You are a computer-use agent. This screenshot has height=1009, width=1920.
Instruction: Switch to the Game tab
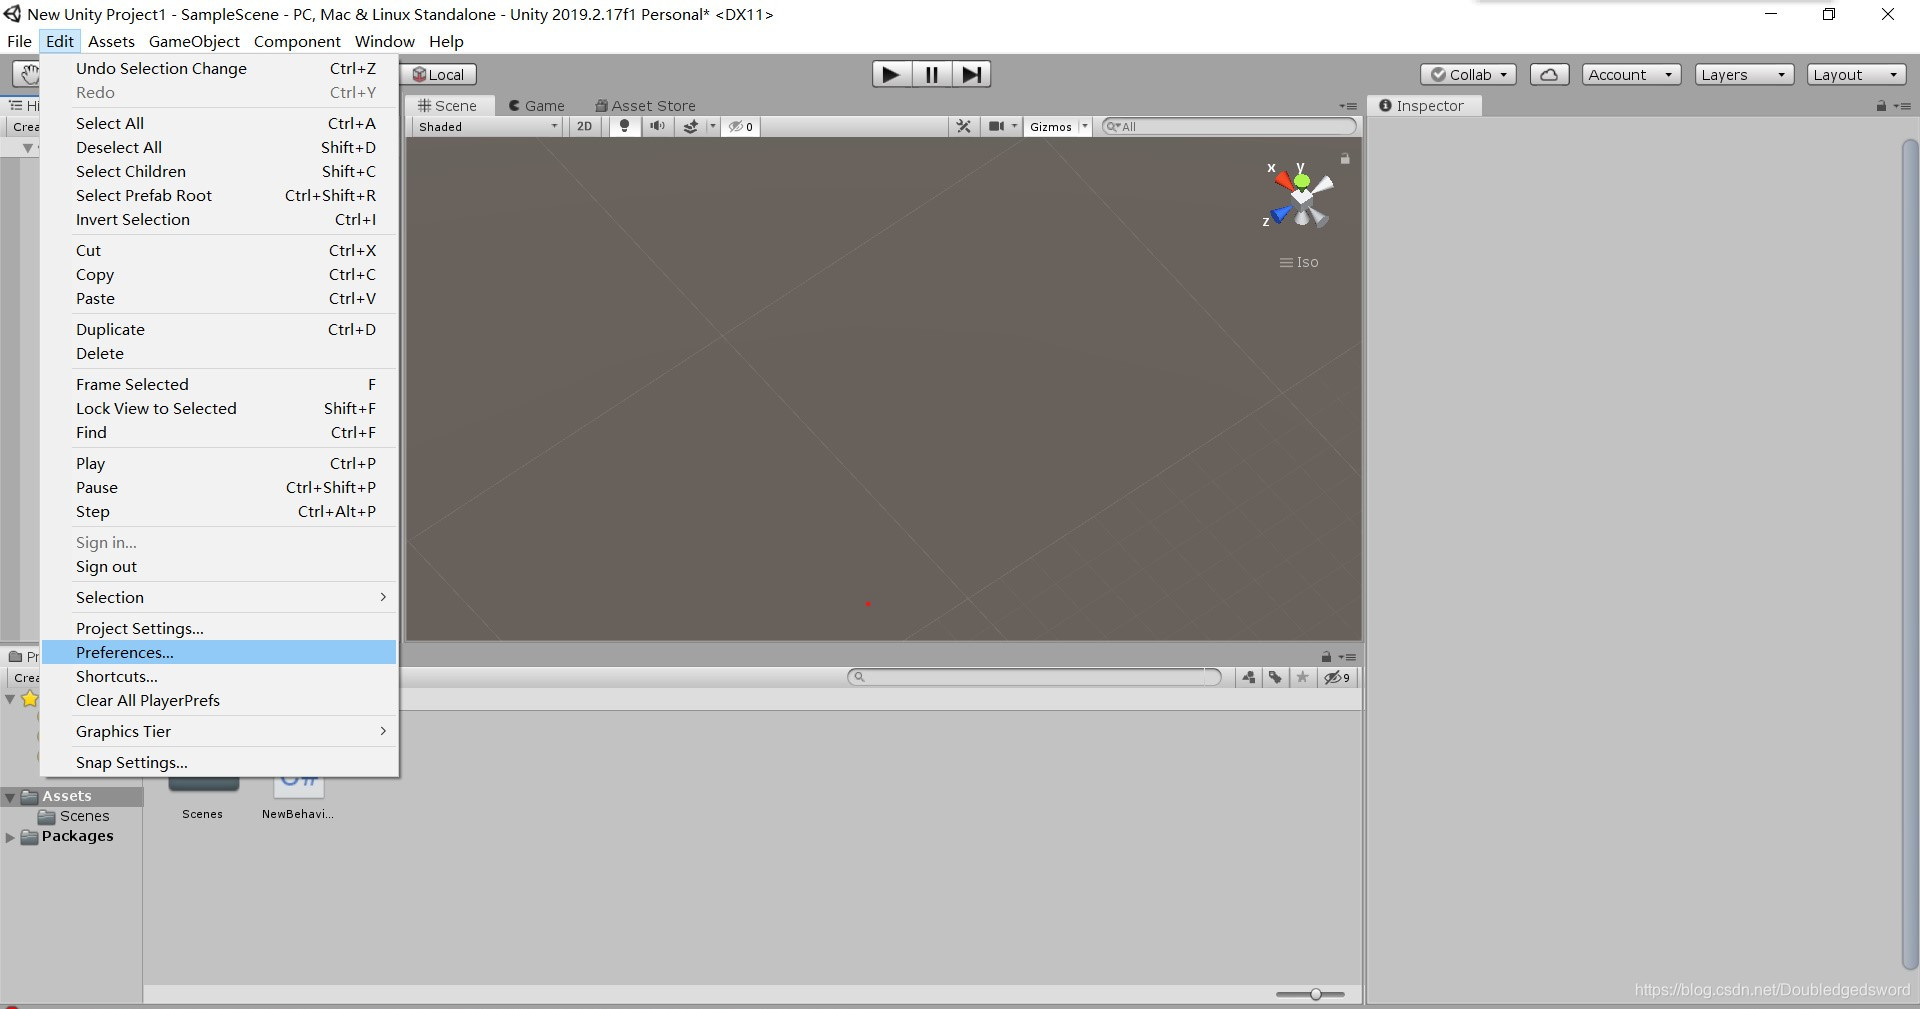[x=536, y=105]
